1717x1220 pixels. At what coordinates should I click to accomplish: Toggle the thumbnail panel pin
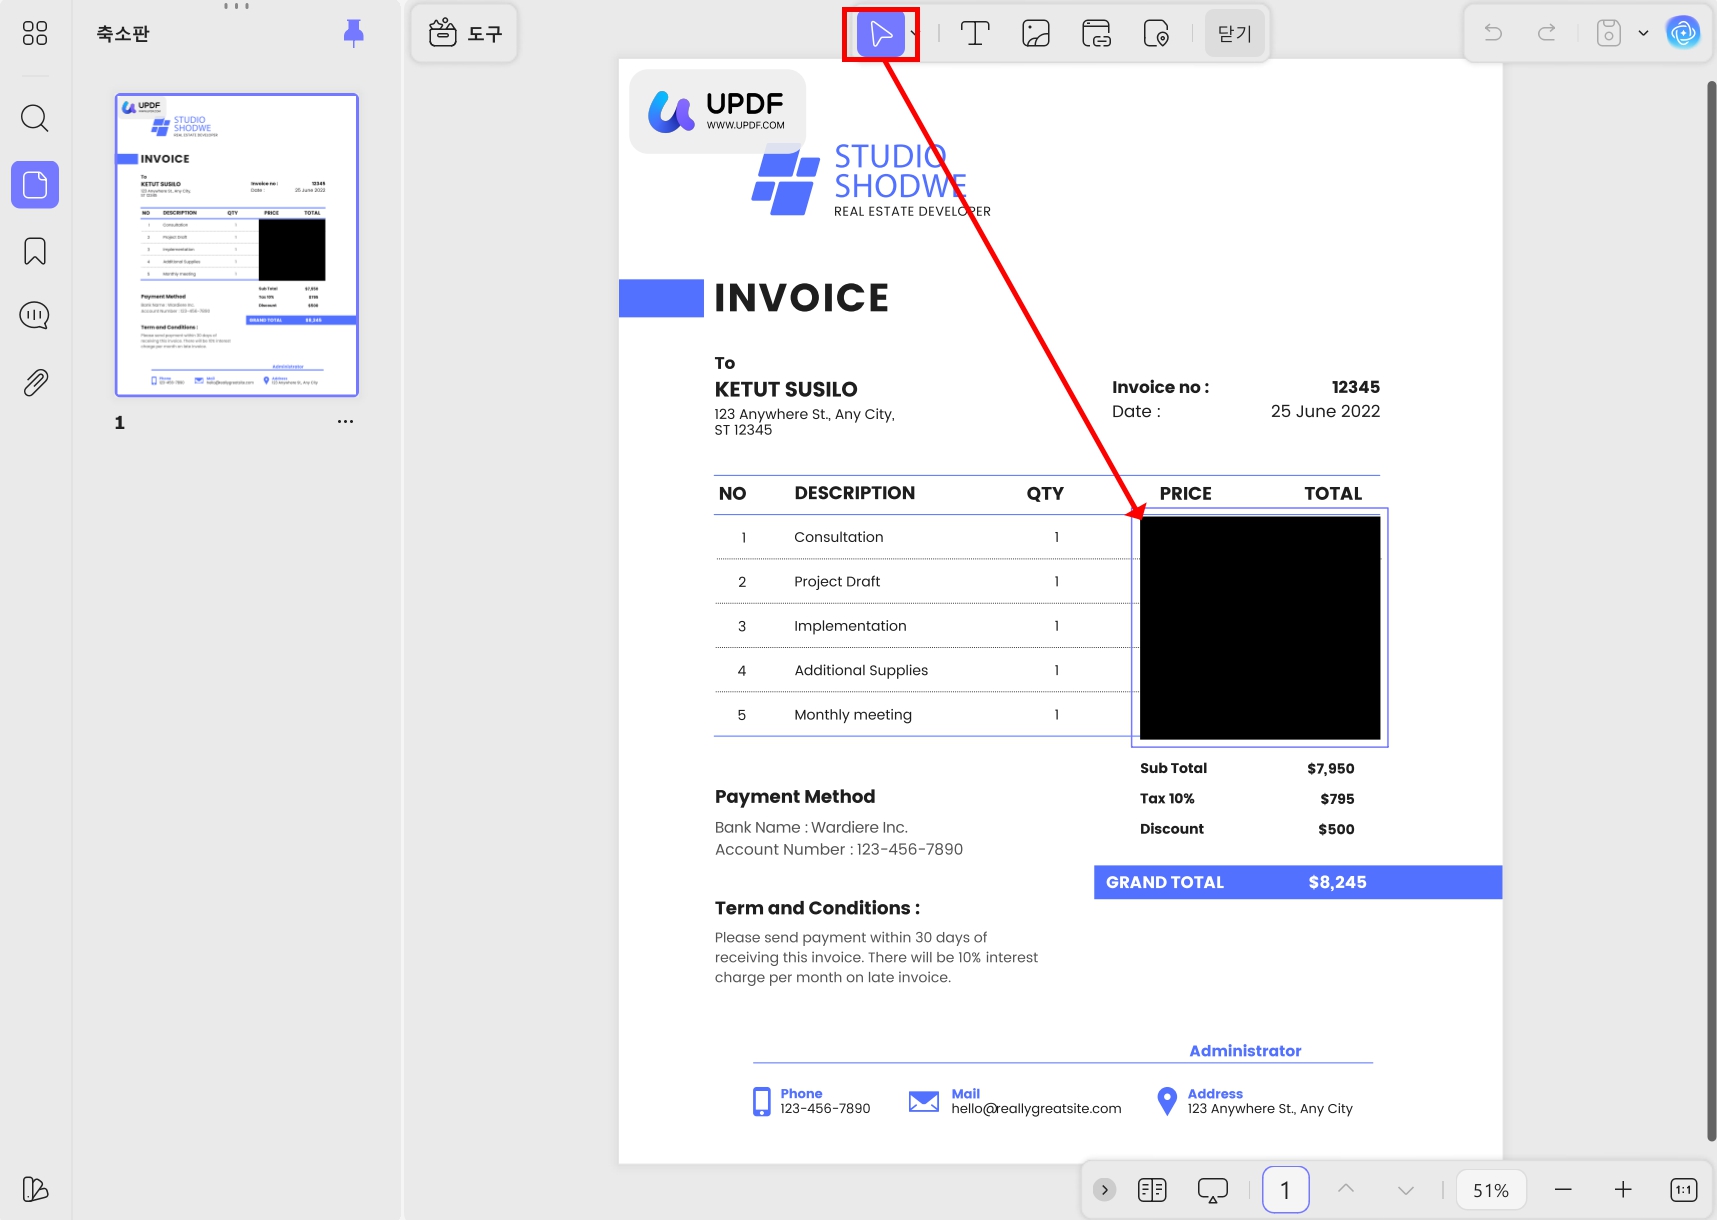353,33
